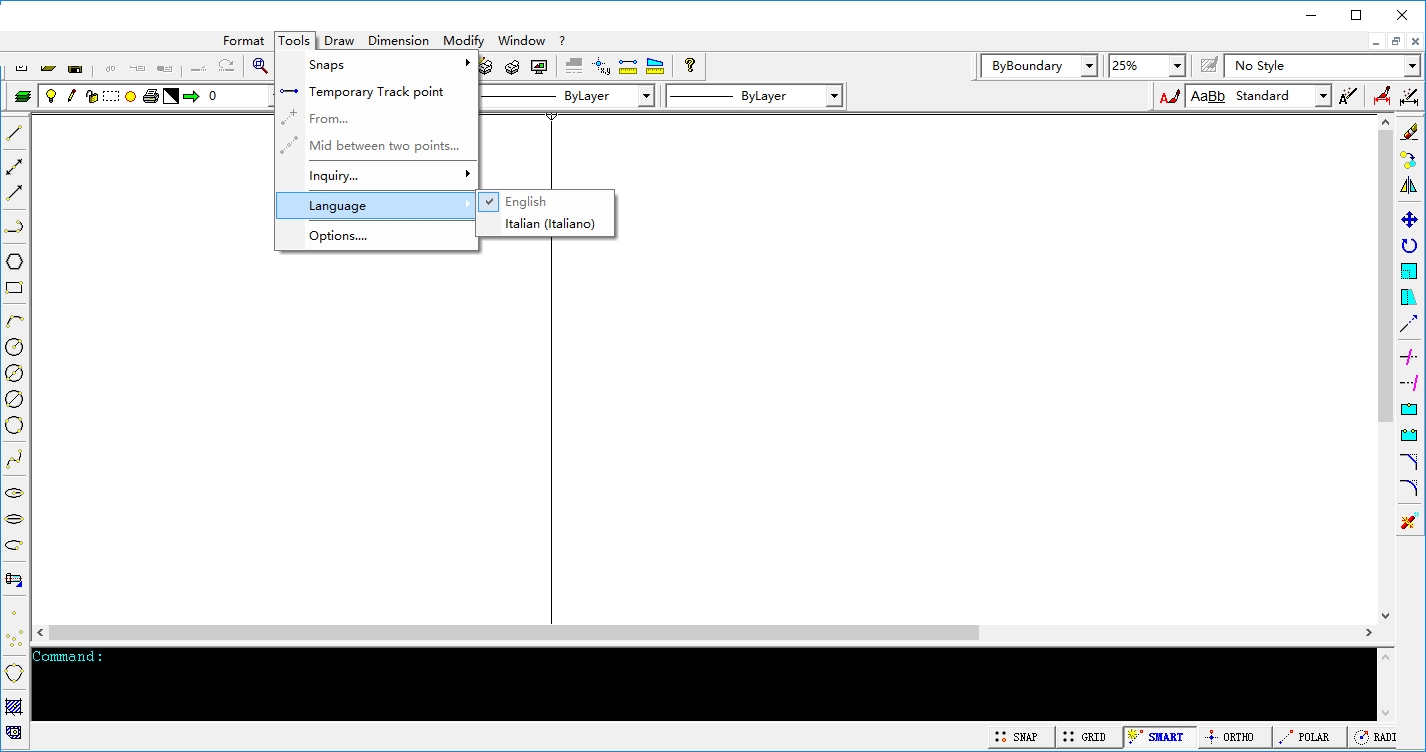Screen dimensions: 1426x752
Task: Select Italian (Italiano) language option
Action: [x=549, y=224]
